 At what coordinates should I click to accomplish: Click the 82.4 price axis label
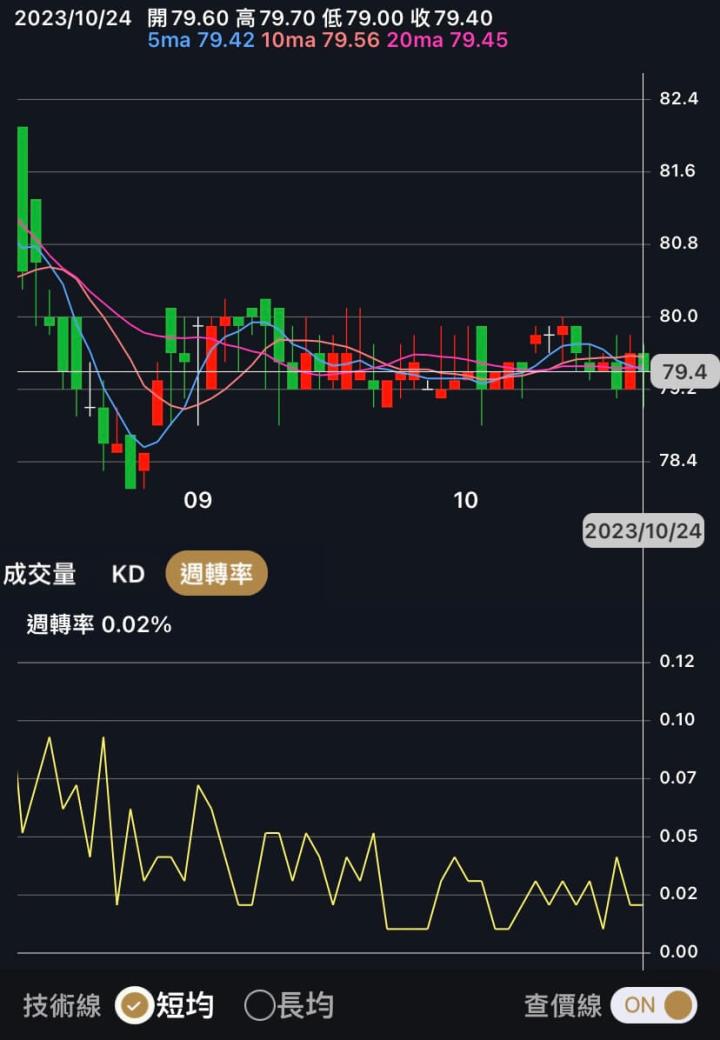tap(678, 99)
